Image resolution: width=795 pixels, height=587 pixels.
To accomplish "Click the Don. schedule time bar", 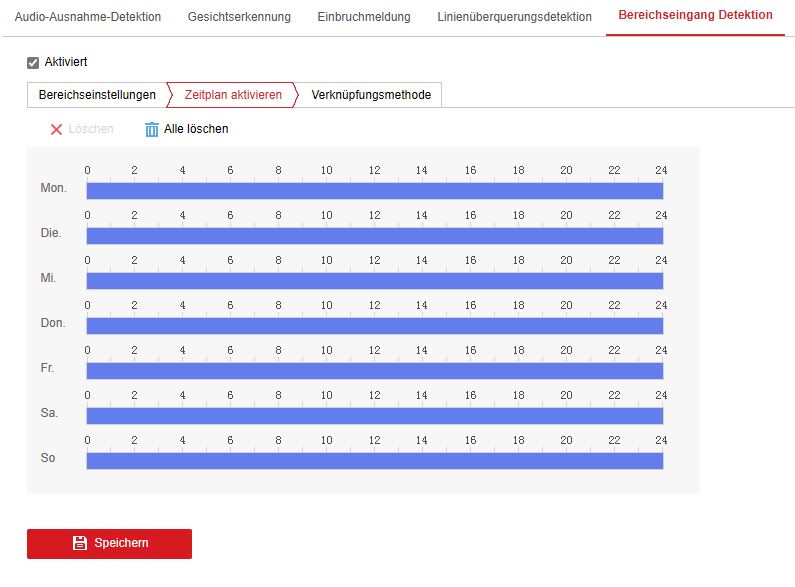I will point(374,326).
